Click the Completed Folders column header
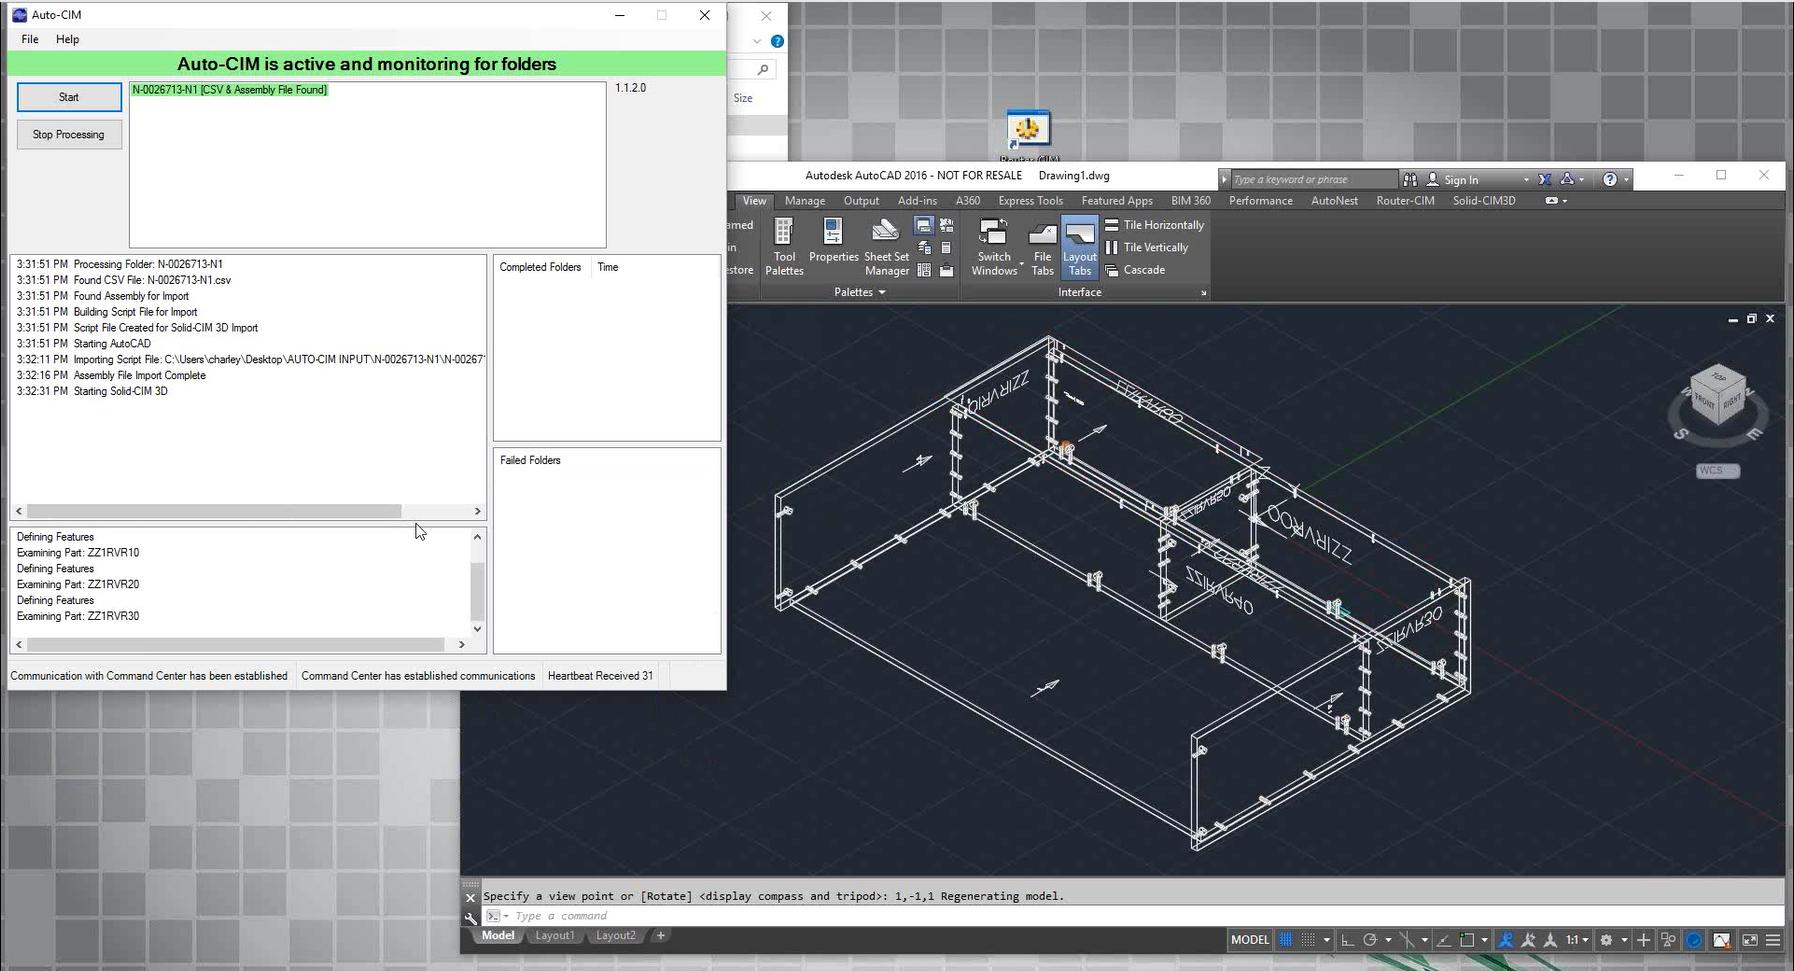Viewport: 1794px width, 971px height. 540,267
